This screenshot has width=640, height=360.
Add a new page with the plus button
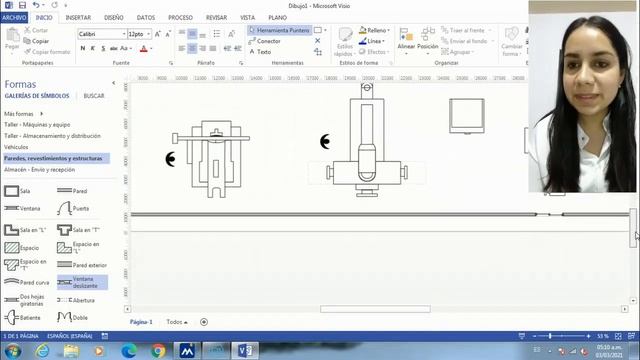click(x=204, y=322)
